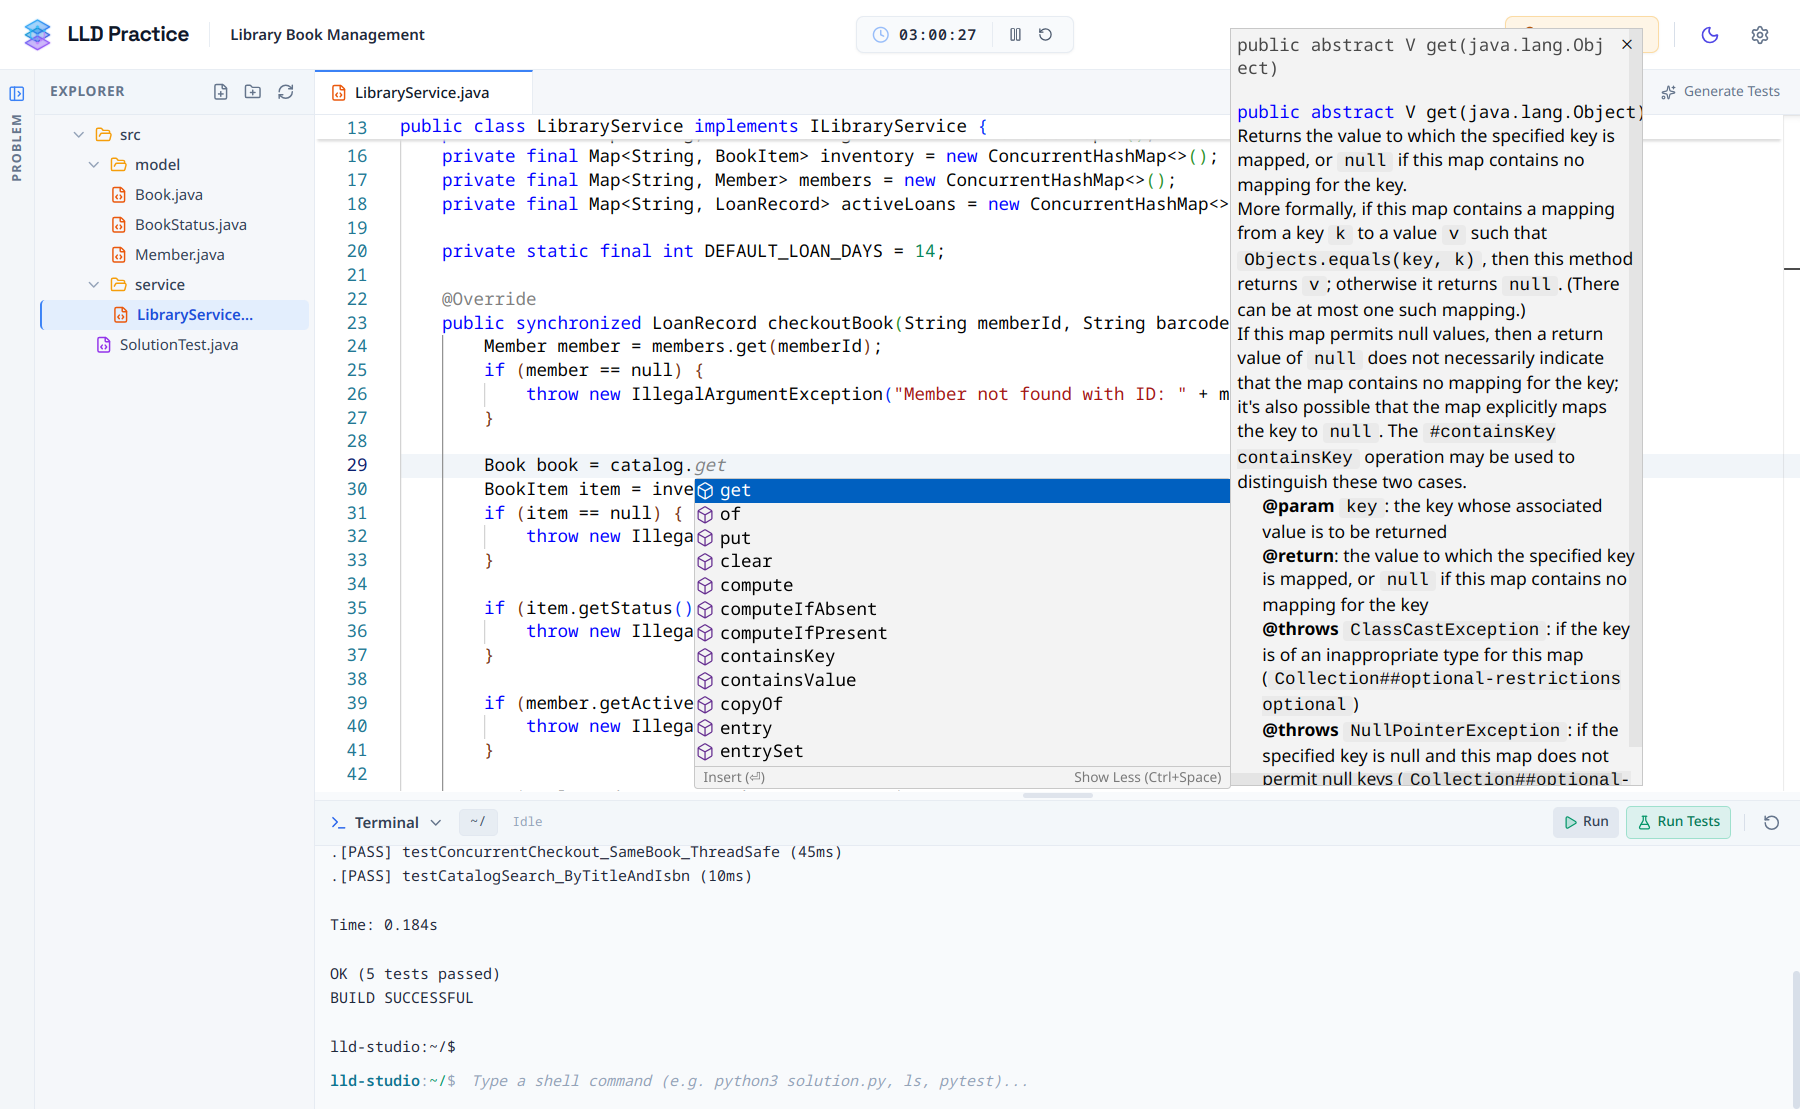Choose 'containsValue' suggestion
This screenshot has height=1109, width=1800.
(x=962, y=680)
